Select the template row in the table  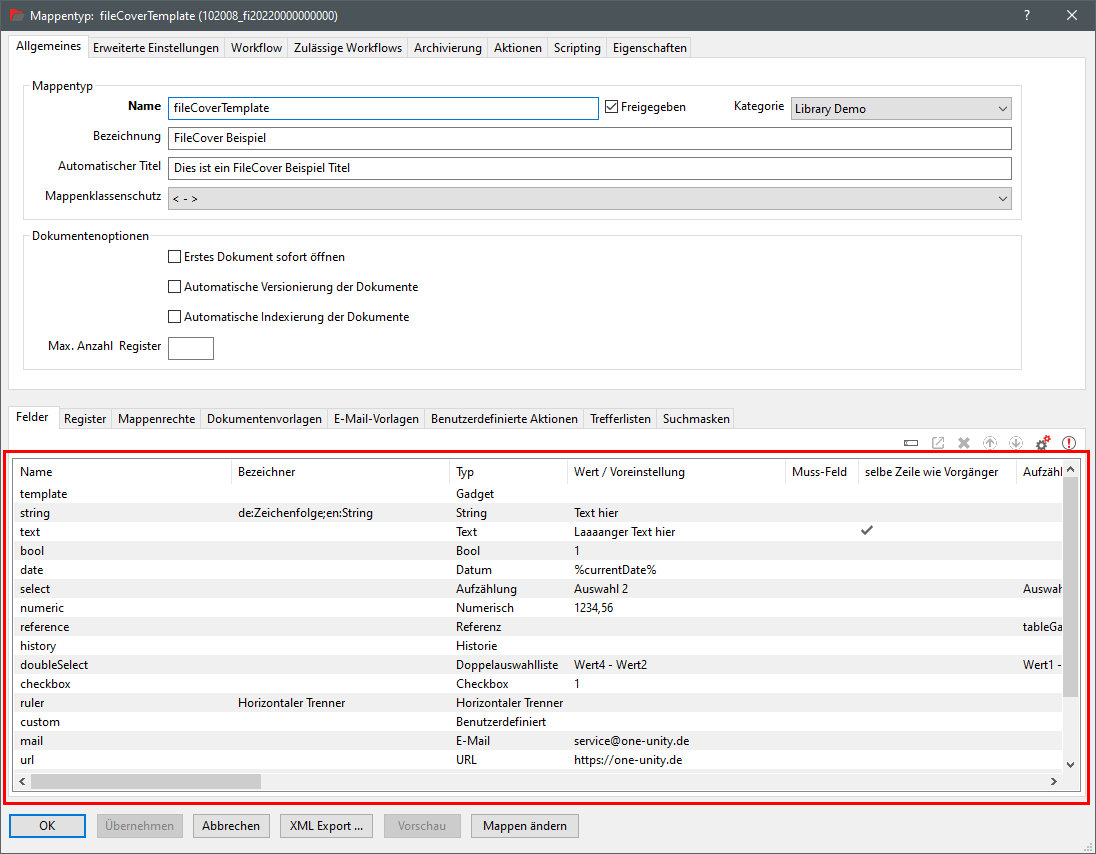click(x=538, y=493)
